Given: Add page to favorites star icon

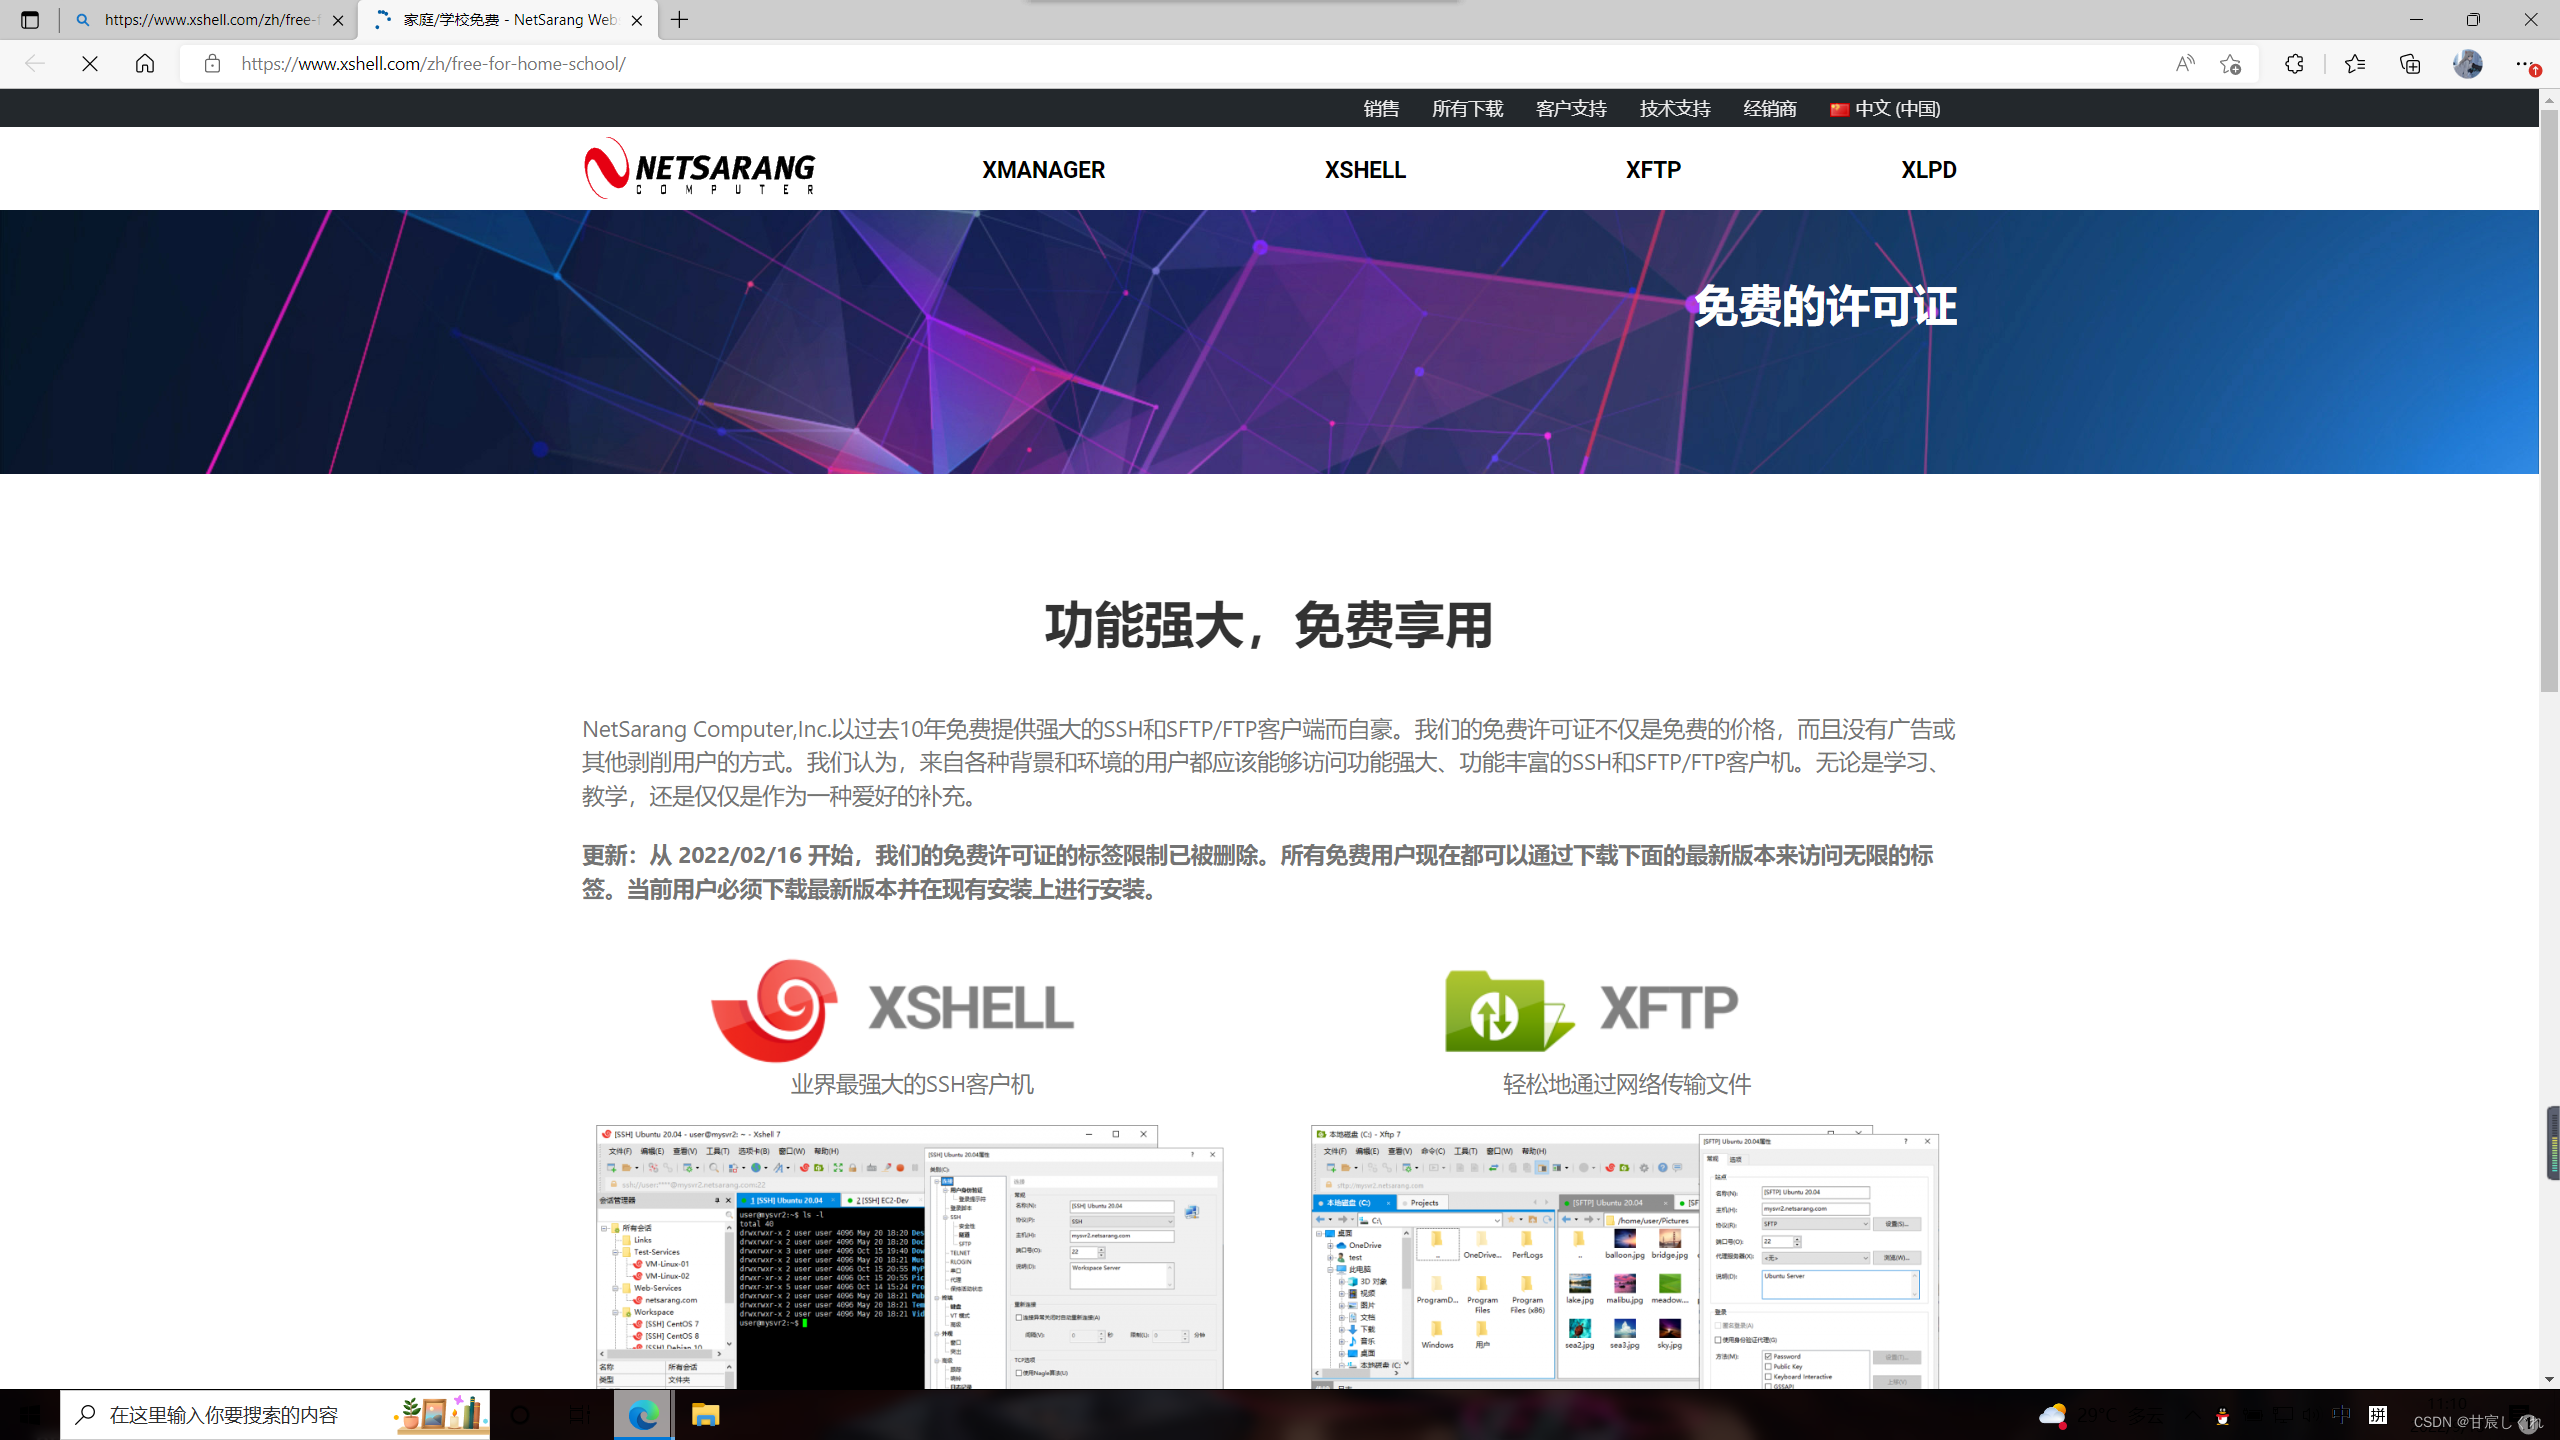Looking at the screenshot, I should [x=2230, y=64].
